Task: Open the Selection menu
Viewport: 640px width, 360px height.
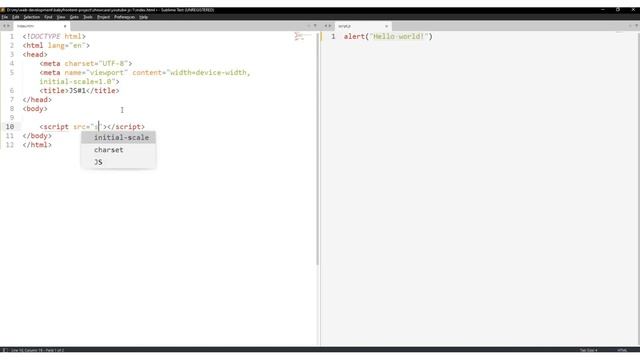Action: click(x=31, y=17)
